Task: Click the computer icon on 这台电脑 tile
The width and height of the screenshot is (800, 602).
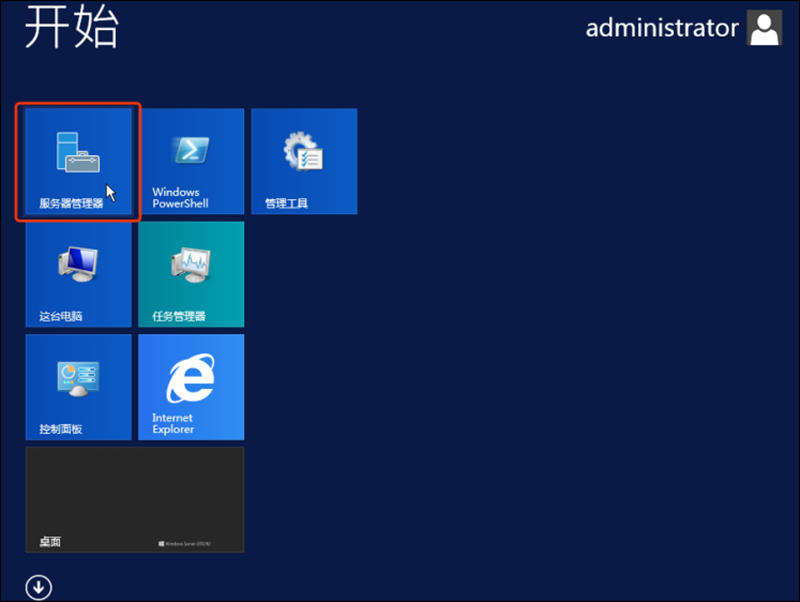Action: pos(78,263)
